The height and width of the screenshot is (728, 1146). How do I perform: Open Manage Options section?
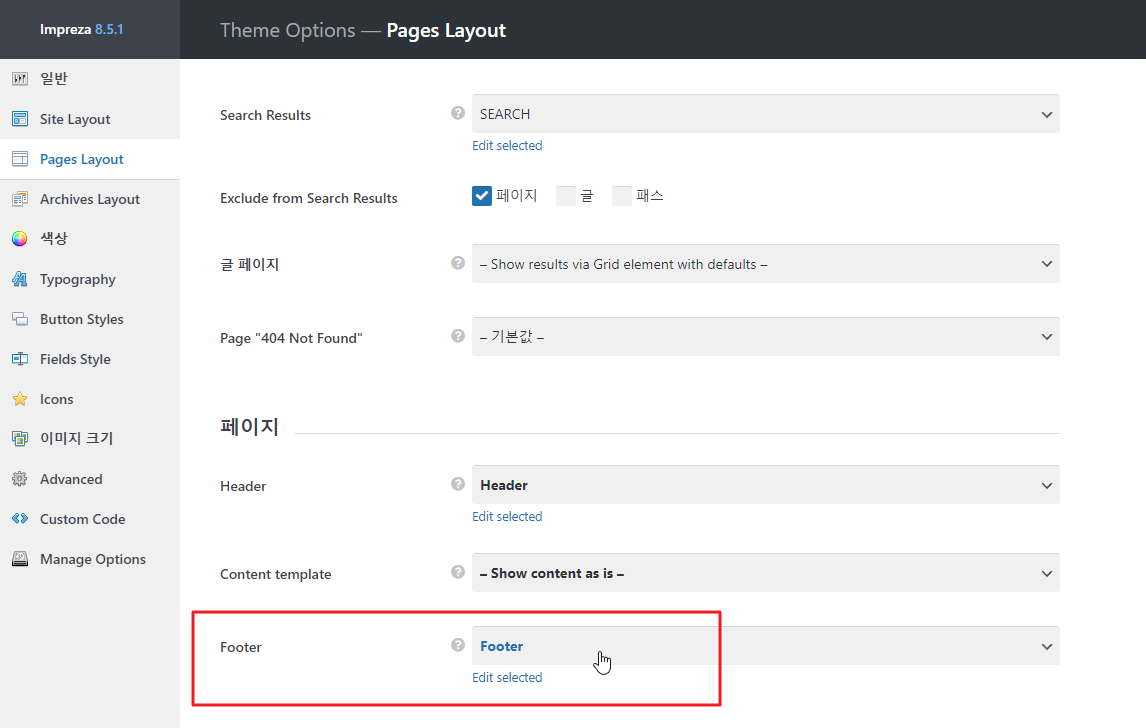(x=90, y=558)
